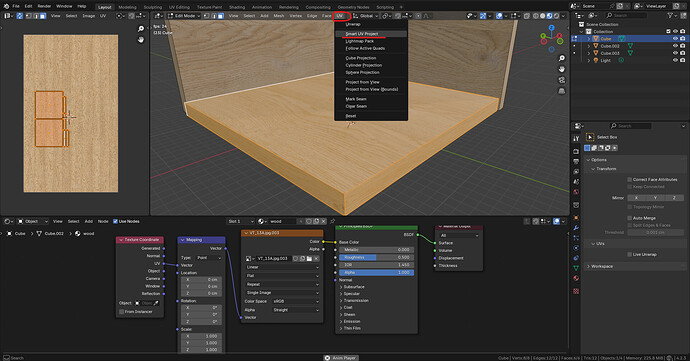Disable Cube in renders via camera icon

click(x=682, y=39)
